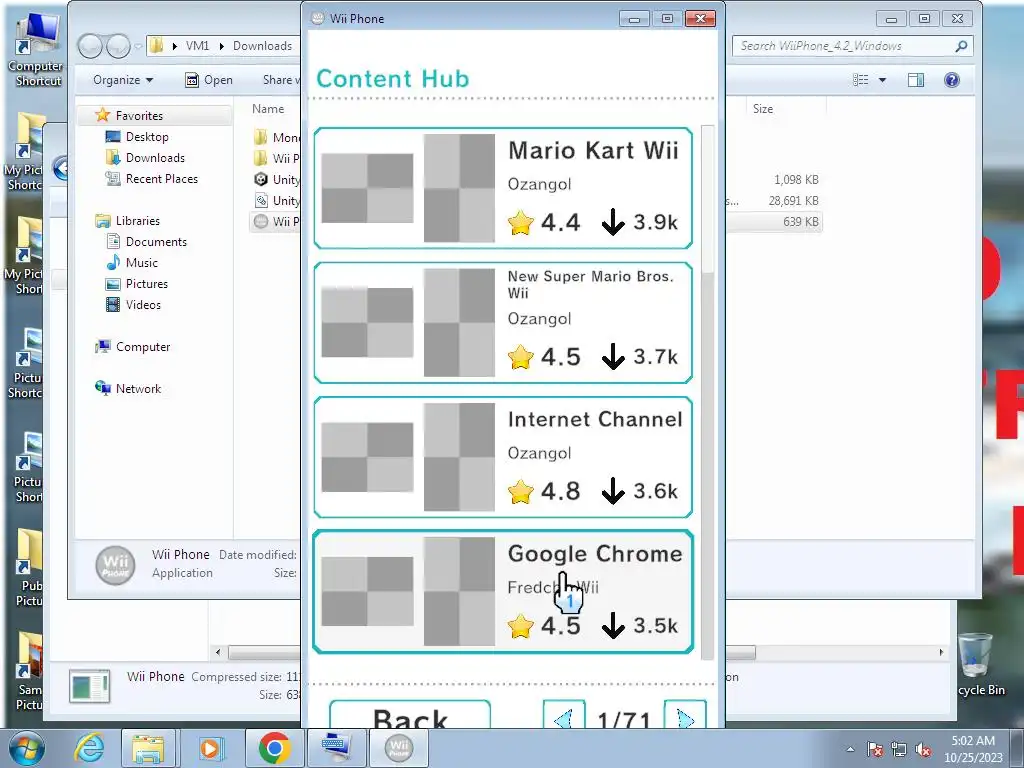Click the Mario Kart Wii download arrow icon
1024x768 pixels.
[x=613, y=222]
